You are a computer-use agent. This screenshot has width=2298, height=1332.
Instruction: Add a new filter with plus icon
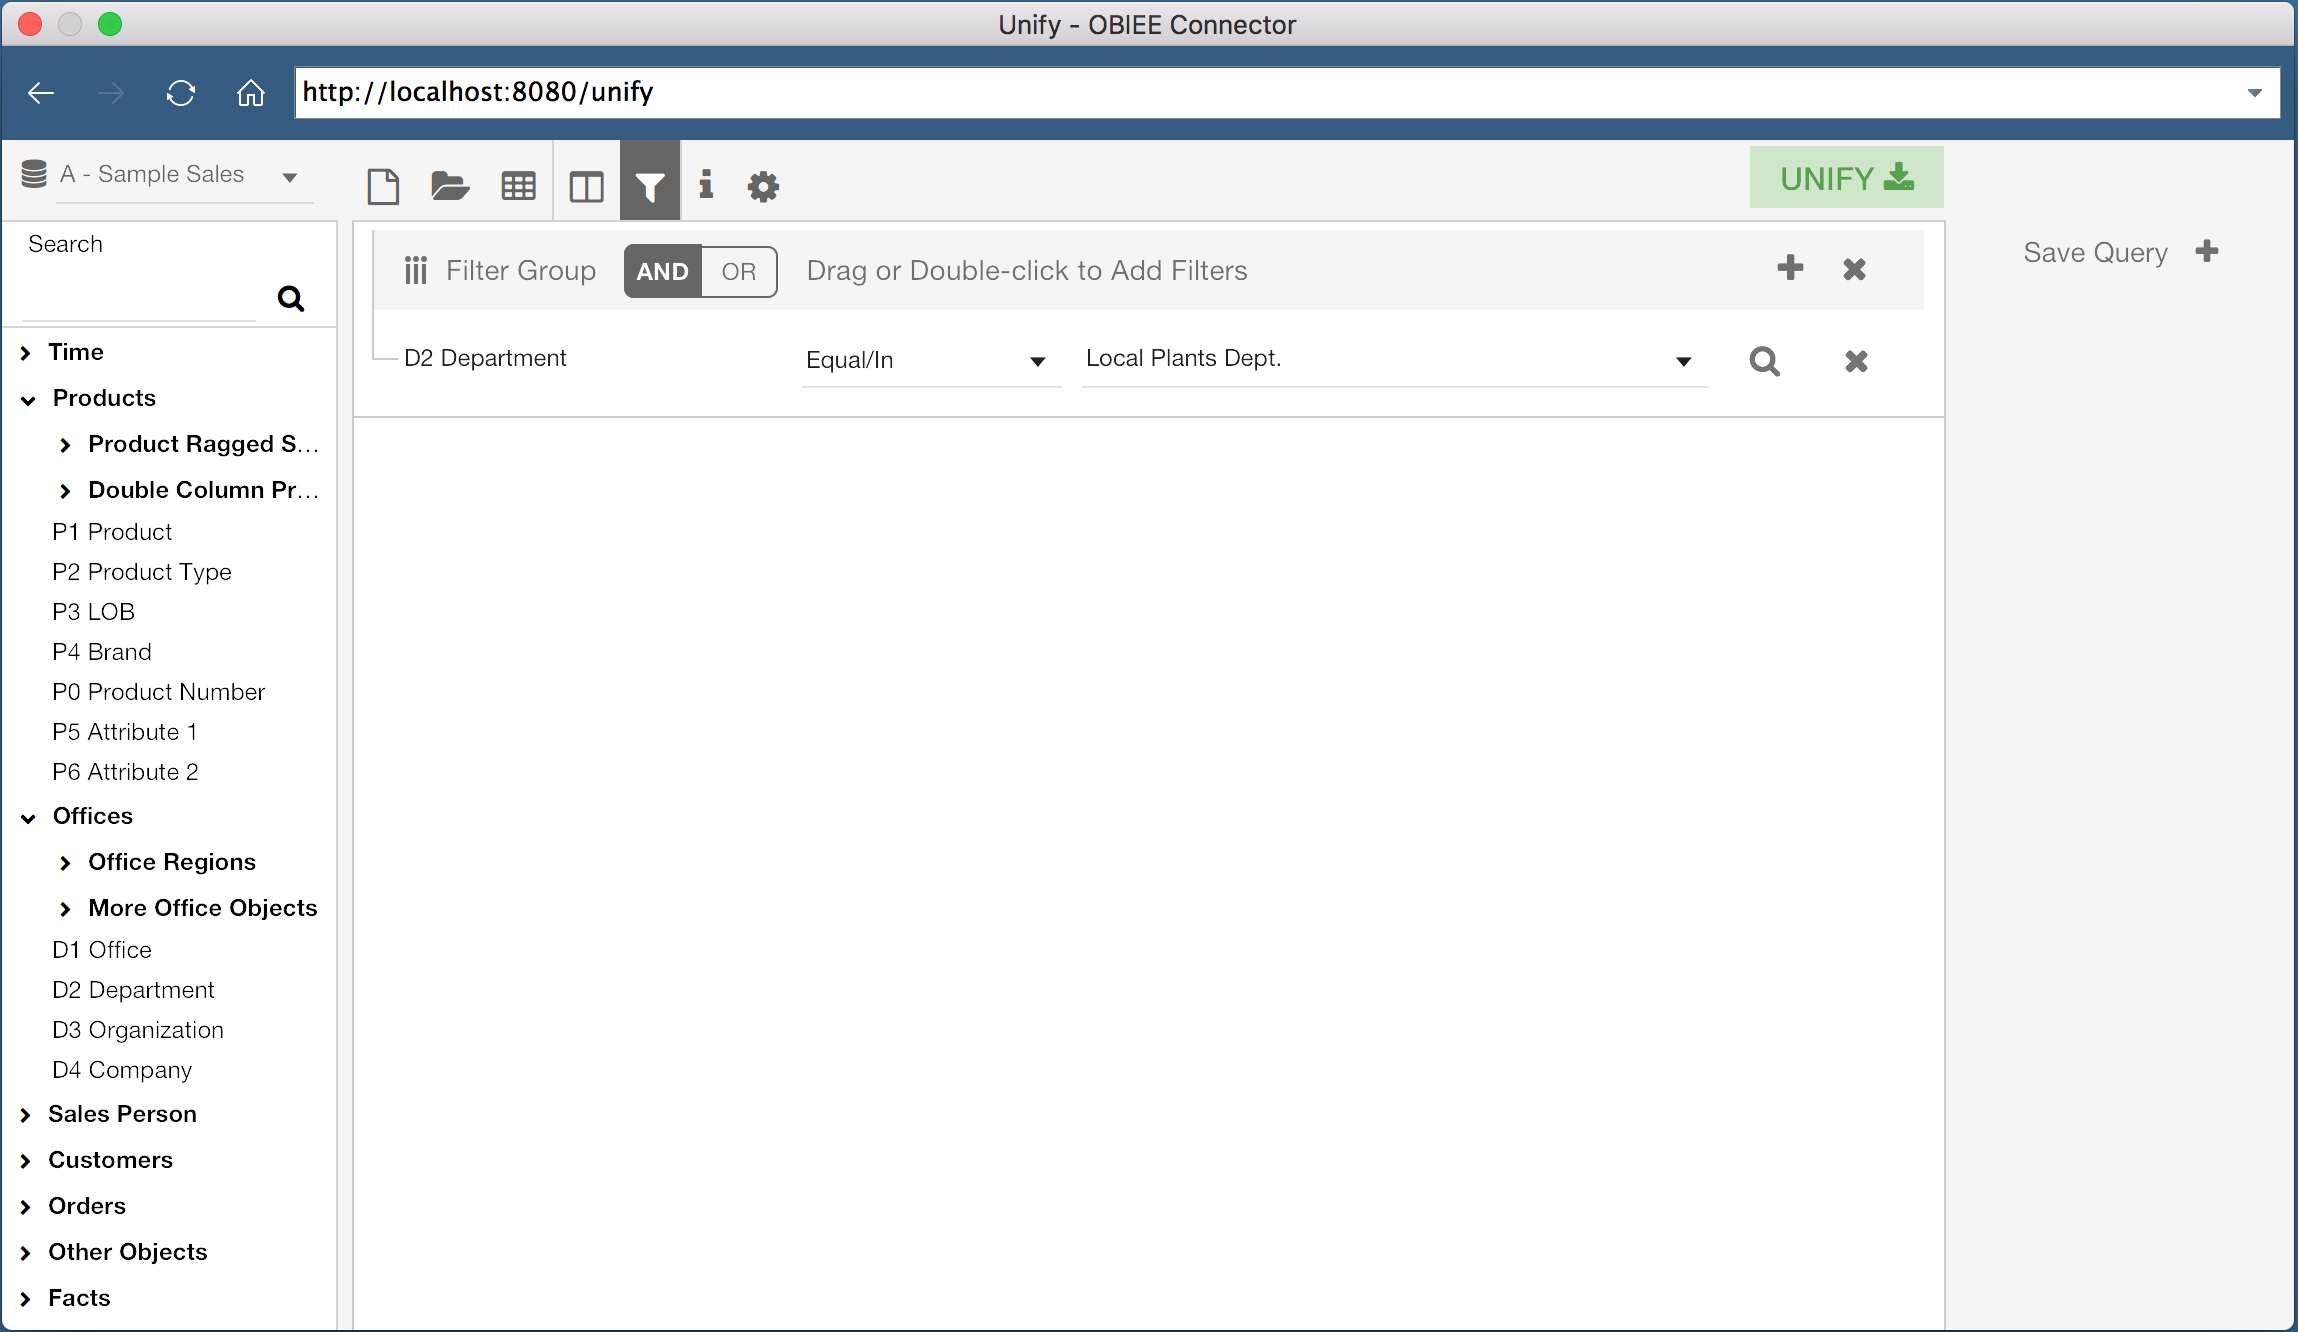[1790, 268]
